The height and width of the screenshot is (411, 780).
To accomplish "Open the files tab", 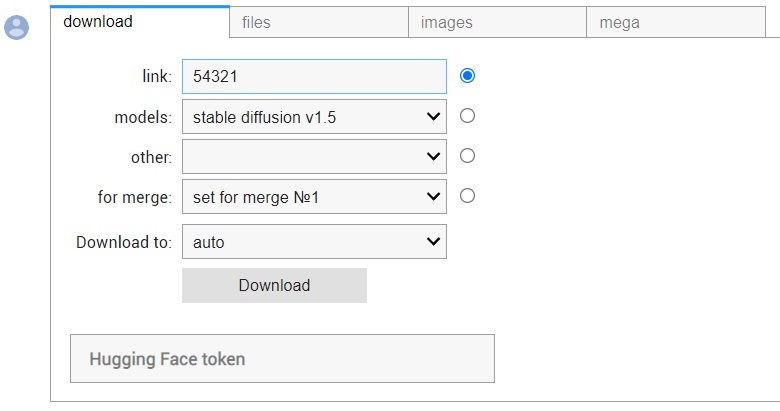I will pos(319,22).
